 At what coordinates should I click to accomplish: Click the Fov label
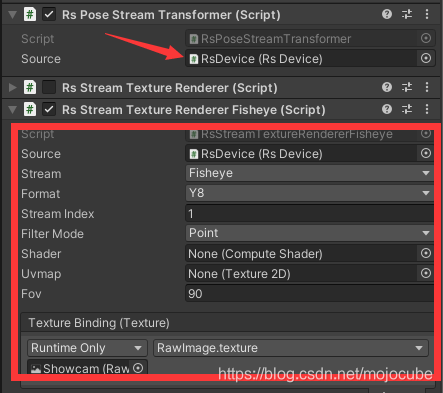click(31, 294)
